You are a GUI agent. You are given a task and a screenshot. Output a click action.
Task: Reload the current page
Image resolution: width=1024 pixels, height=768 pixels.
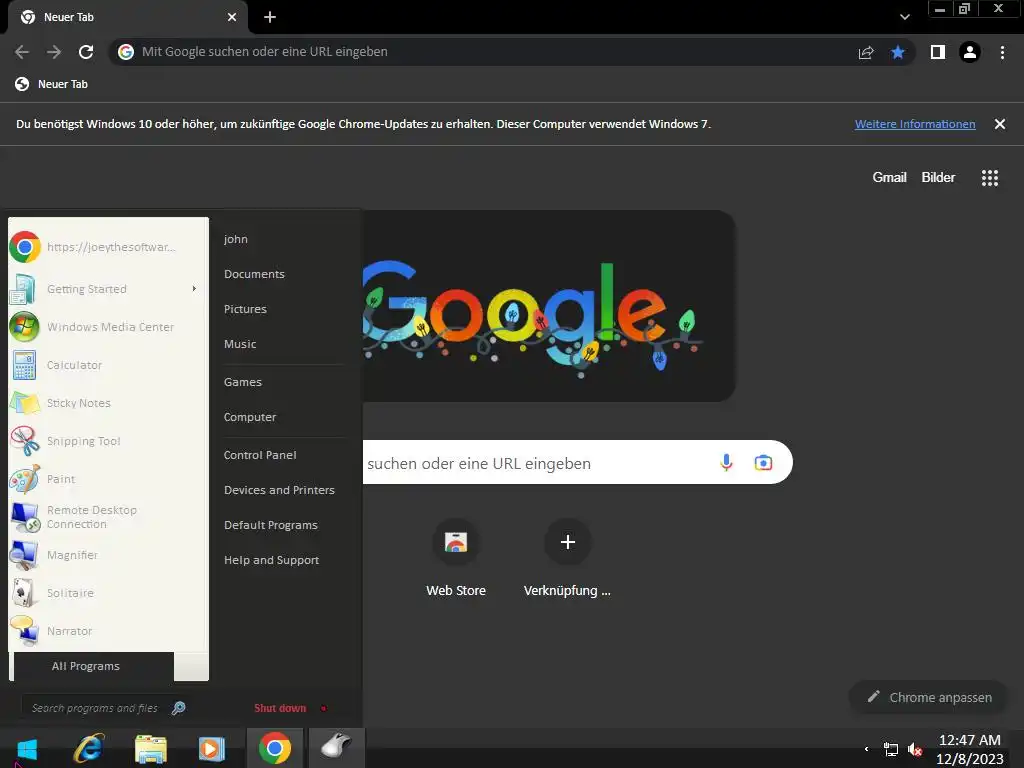(x=86, y=52)
